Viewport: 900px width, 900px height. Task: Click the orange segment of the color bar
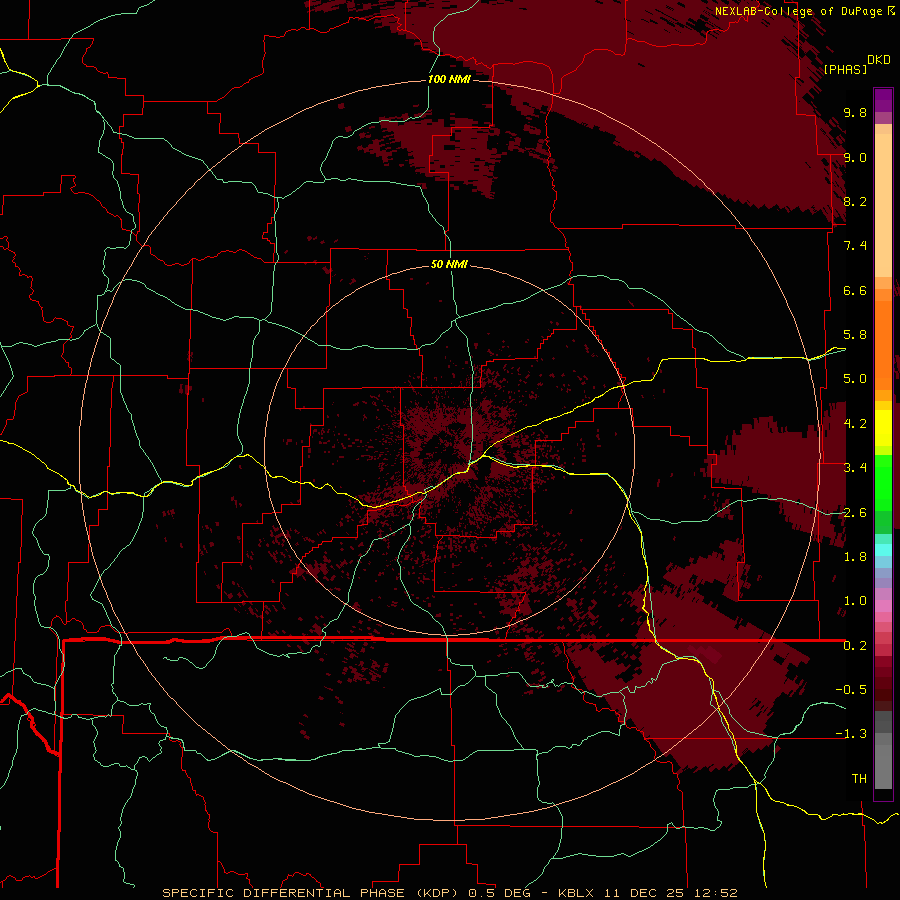883,344
